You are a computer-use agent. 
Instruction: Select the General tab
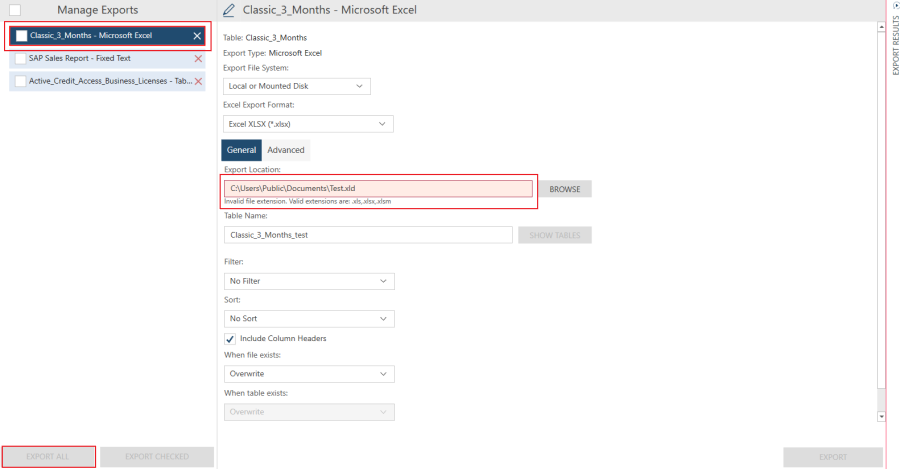241,150
